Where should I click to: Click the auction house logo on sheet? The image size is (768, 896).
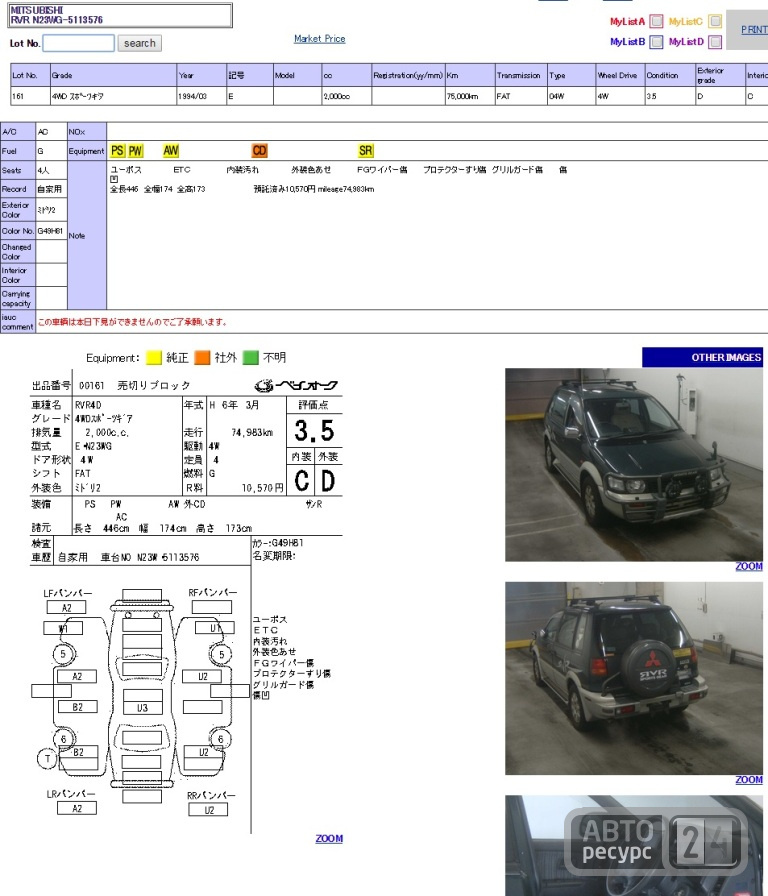(296, 386)
